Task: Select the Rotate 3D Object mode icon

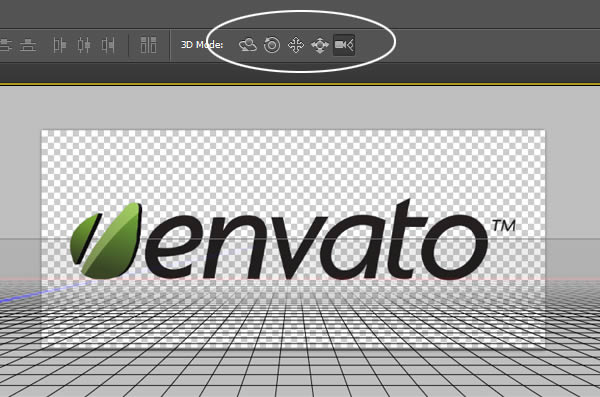Action: (248, 45)
